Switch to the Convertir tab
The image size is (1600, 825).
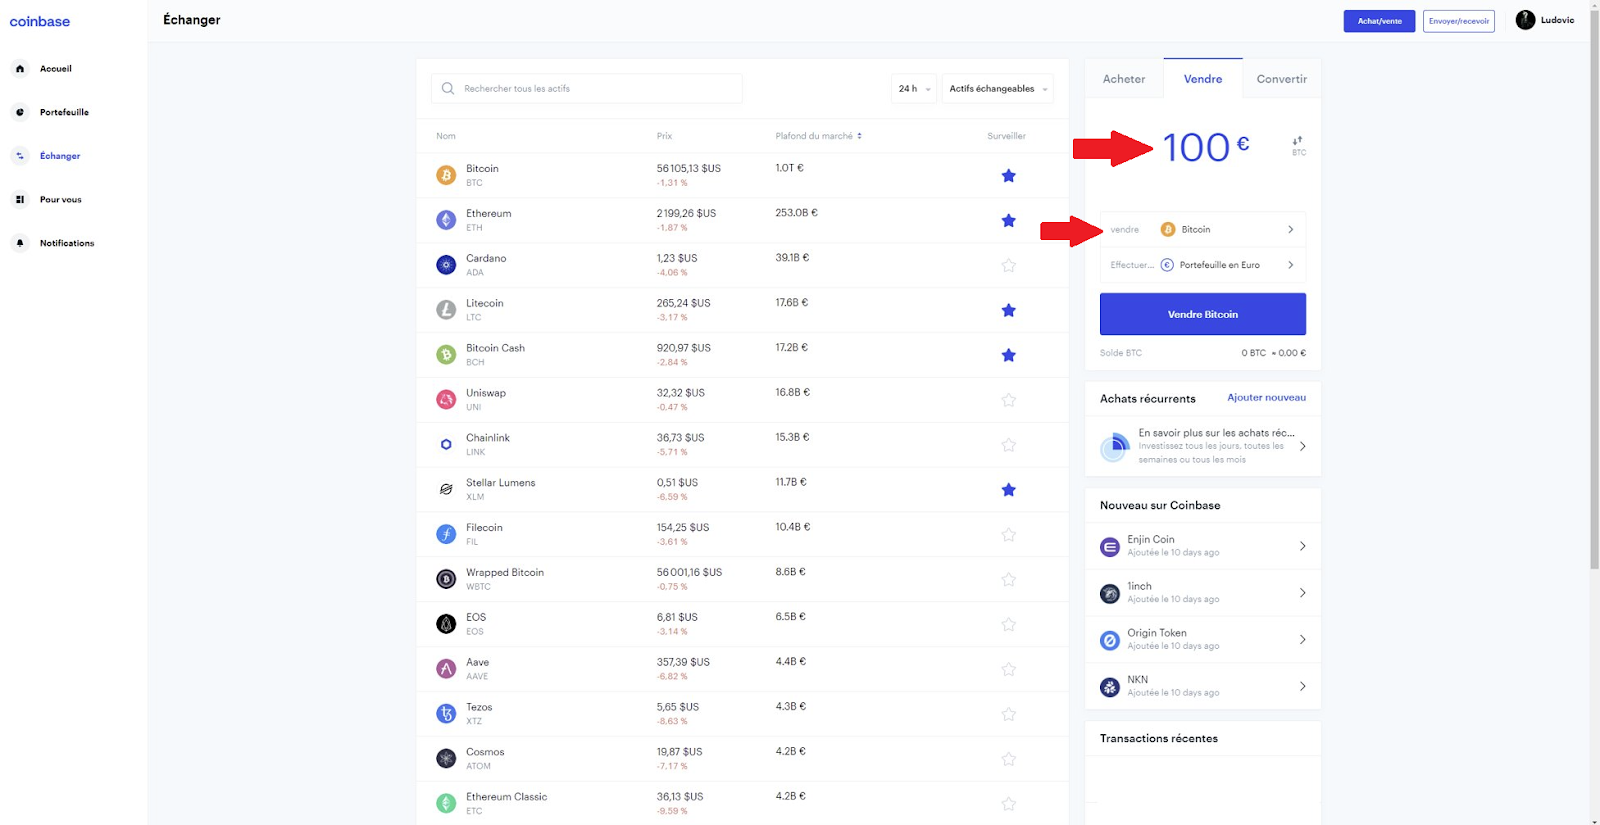[1281, 79]
